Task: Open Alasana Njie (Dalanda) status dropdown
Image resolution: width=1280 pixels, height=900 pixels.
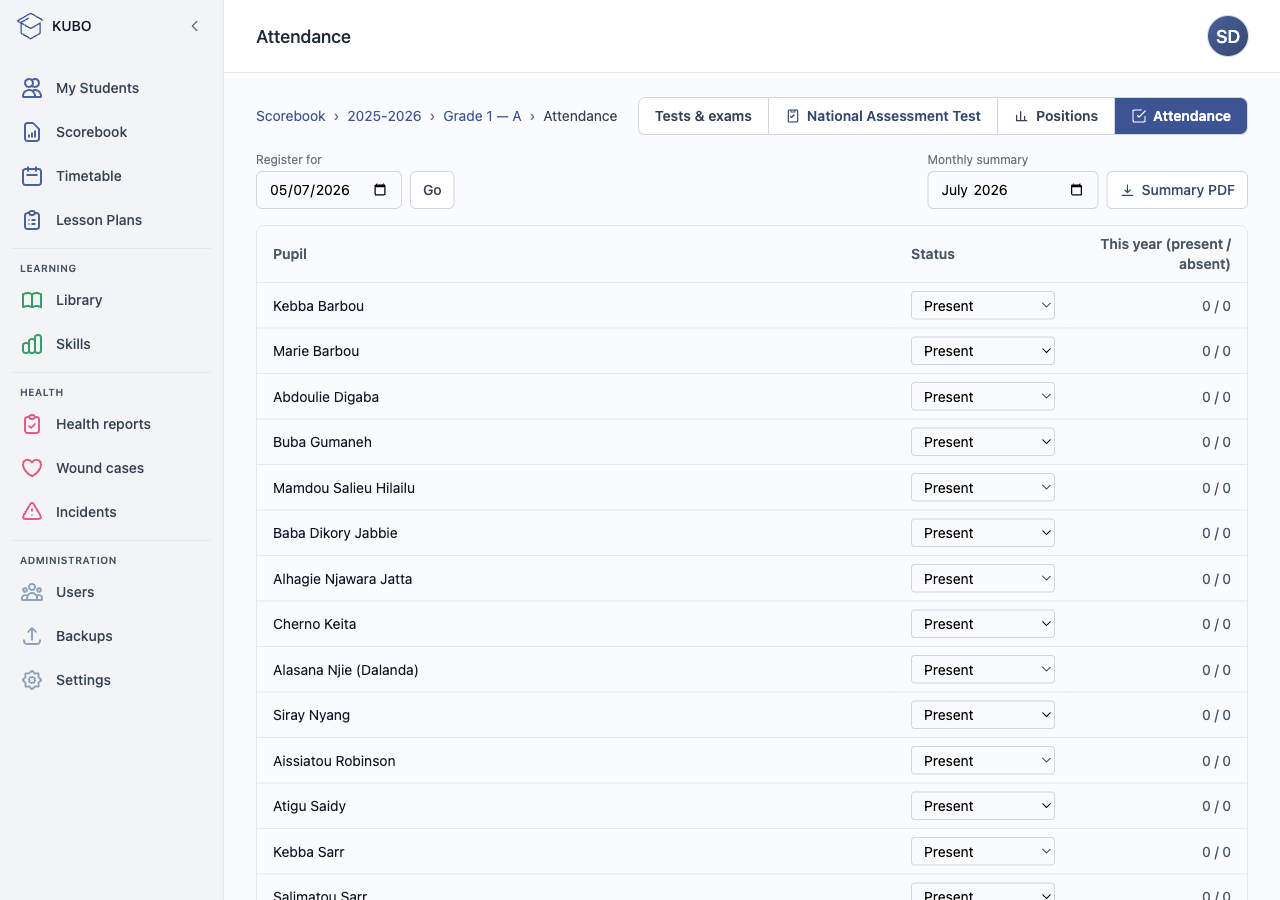Action: (983, 670)
